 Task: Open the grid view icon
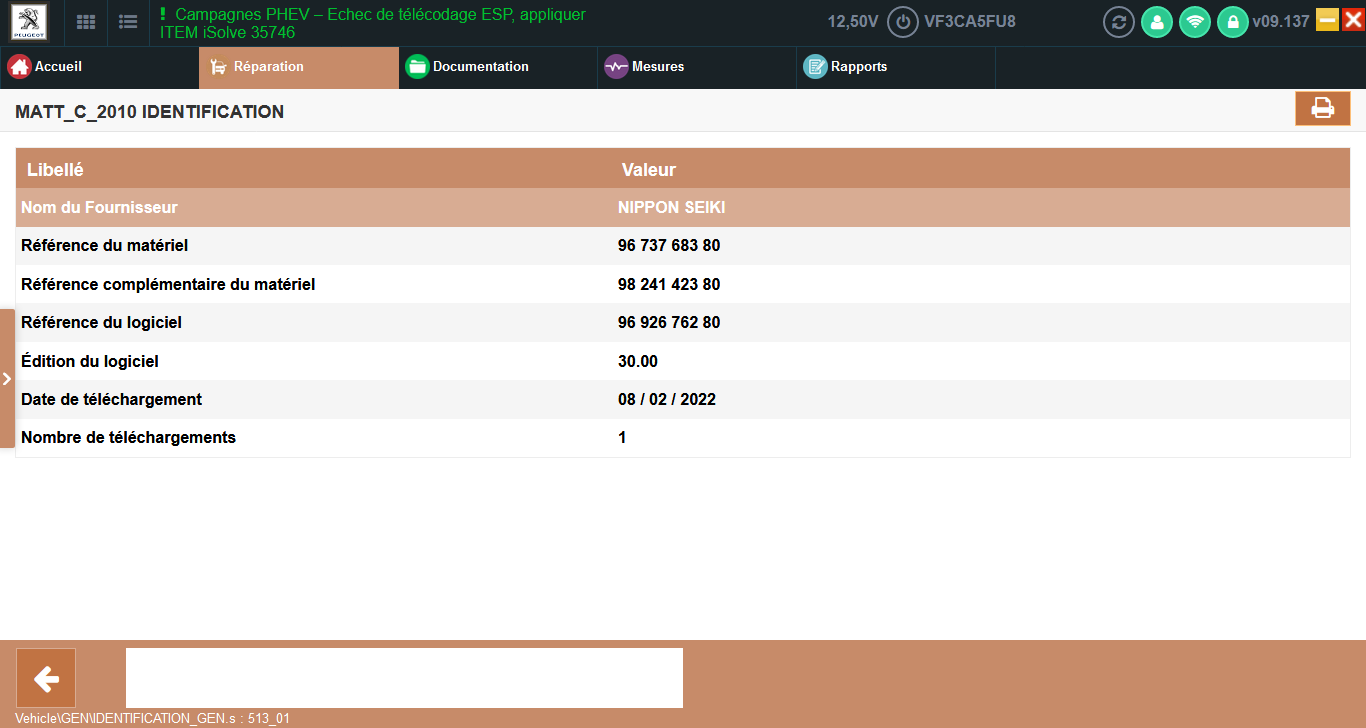pyautogui.click(x=87, y=22)
